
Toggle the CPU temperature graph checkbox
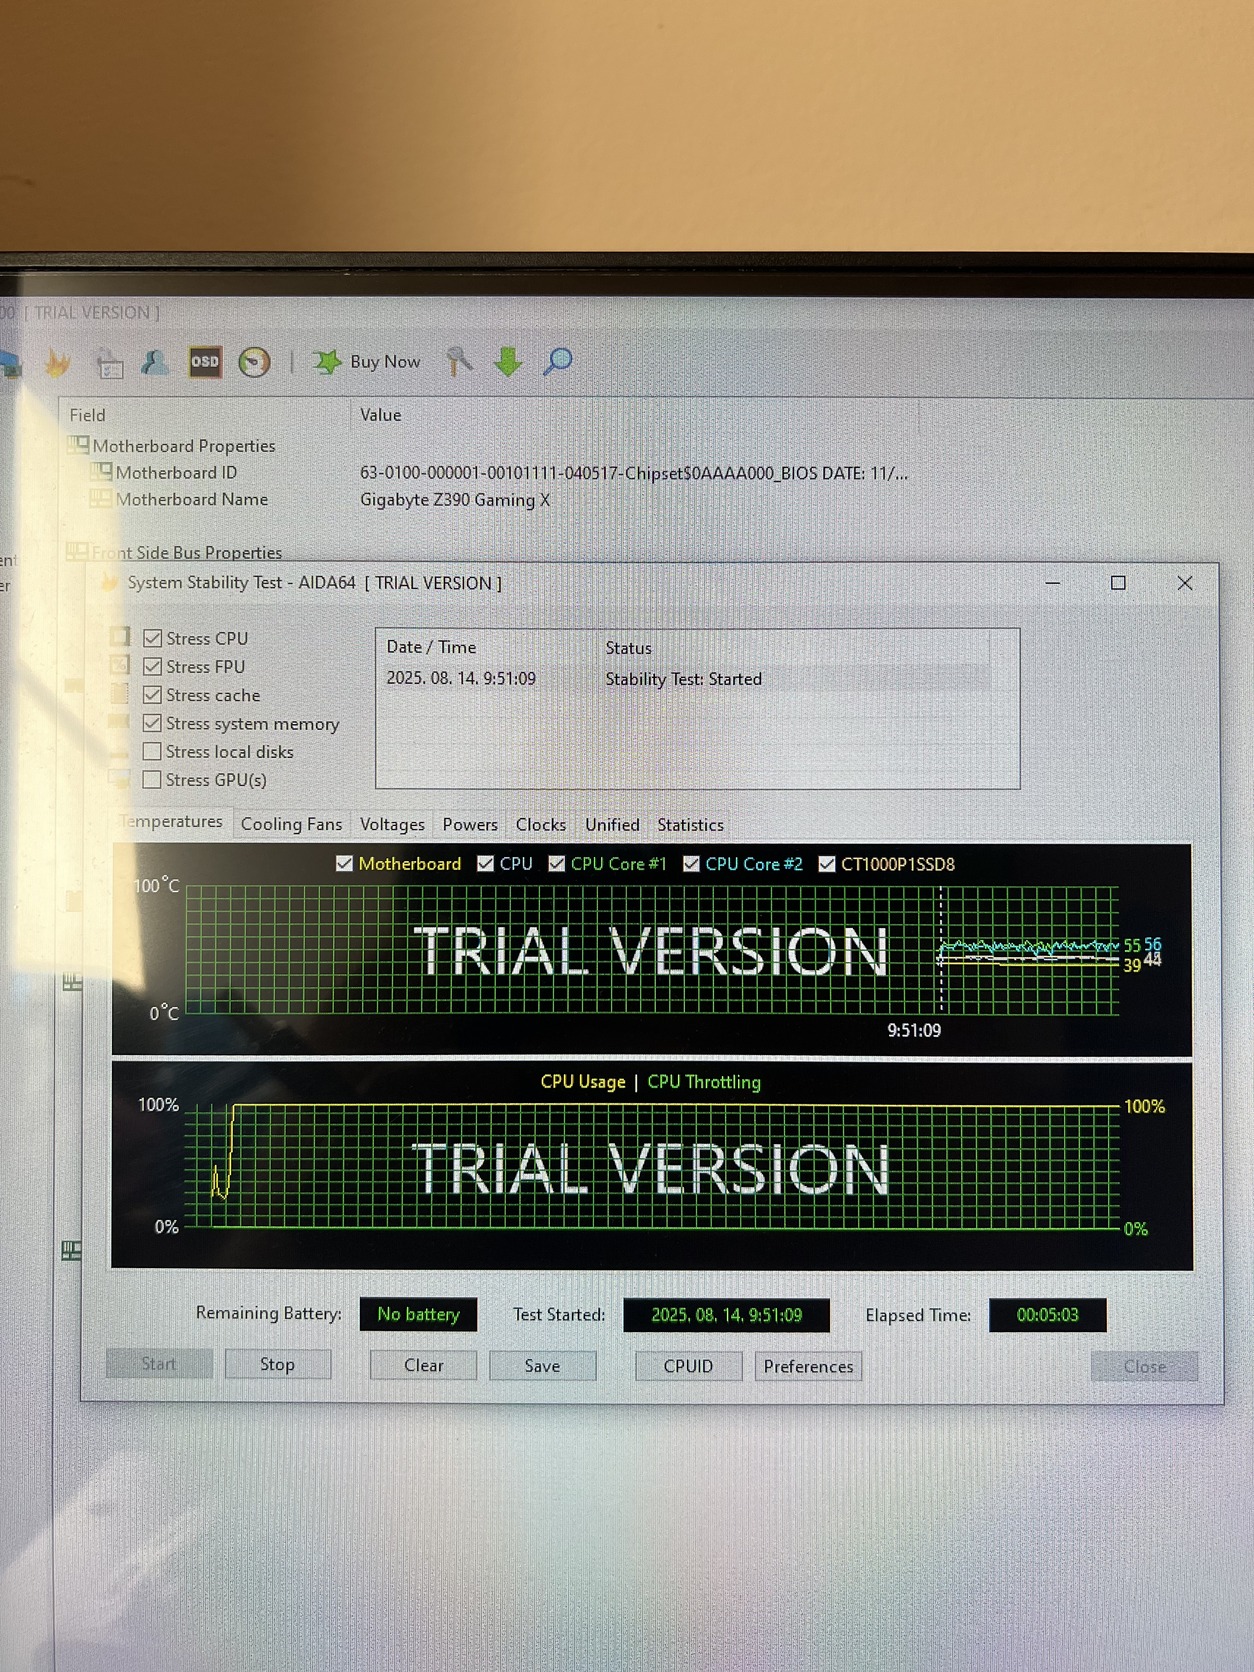pos(485,863)
